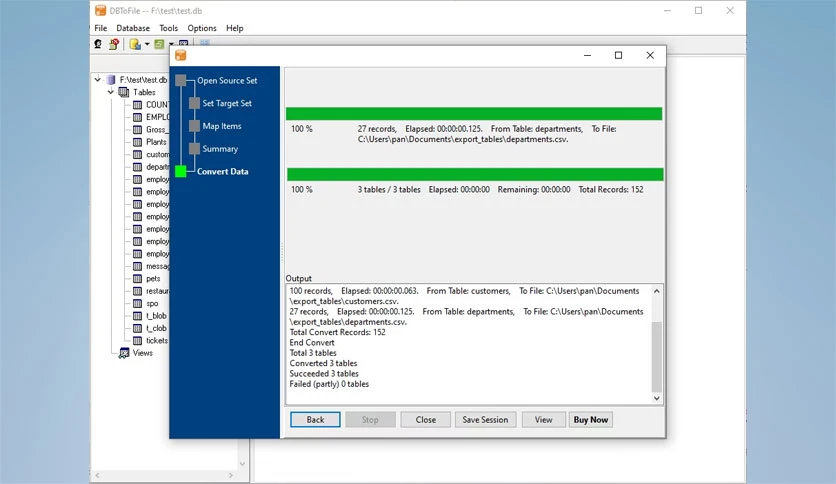The width and height of the screenshot is (836, 484).
Task: Click the Save Session button
Action: point(485,420)
